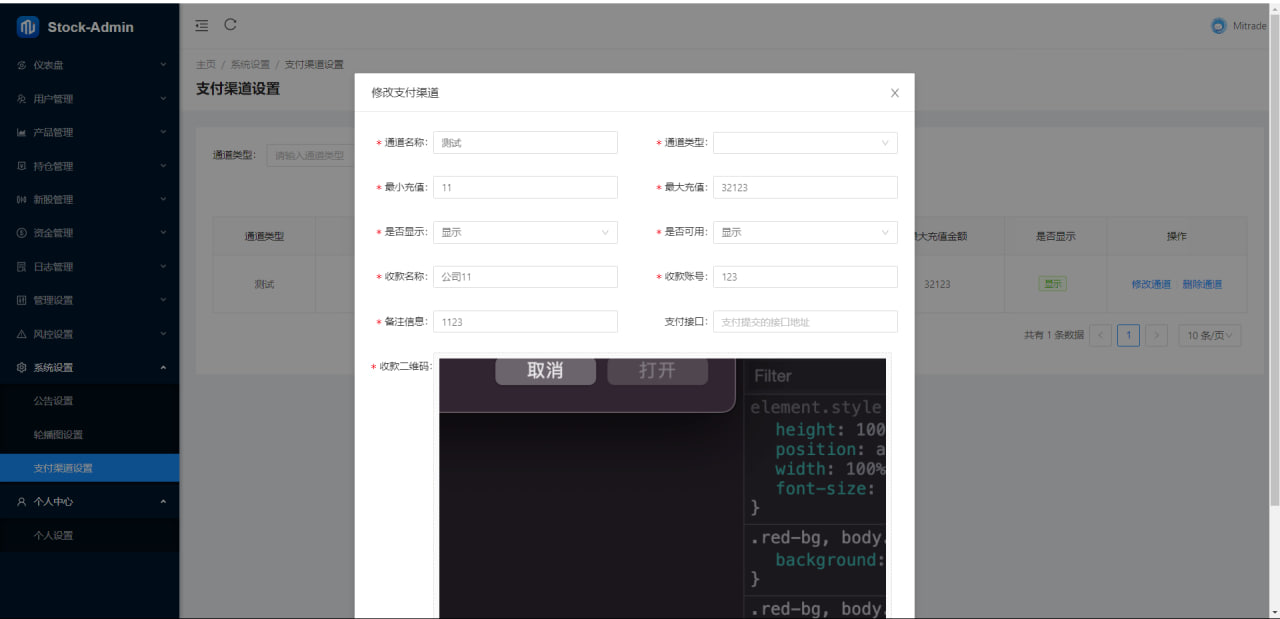Image resolution: width=1280 pixels, height=619 pixels.
Task: Click the 通道名称 input field
Action: (524, 143)
